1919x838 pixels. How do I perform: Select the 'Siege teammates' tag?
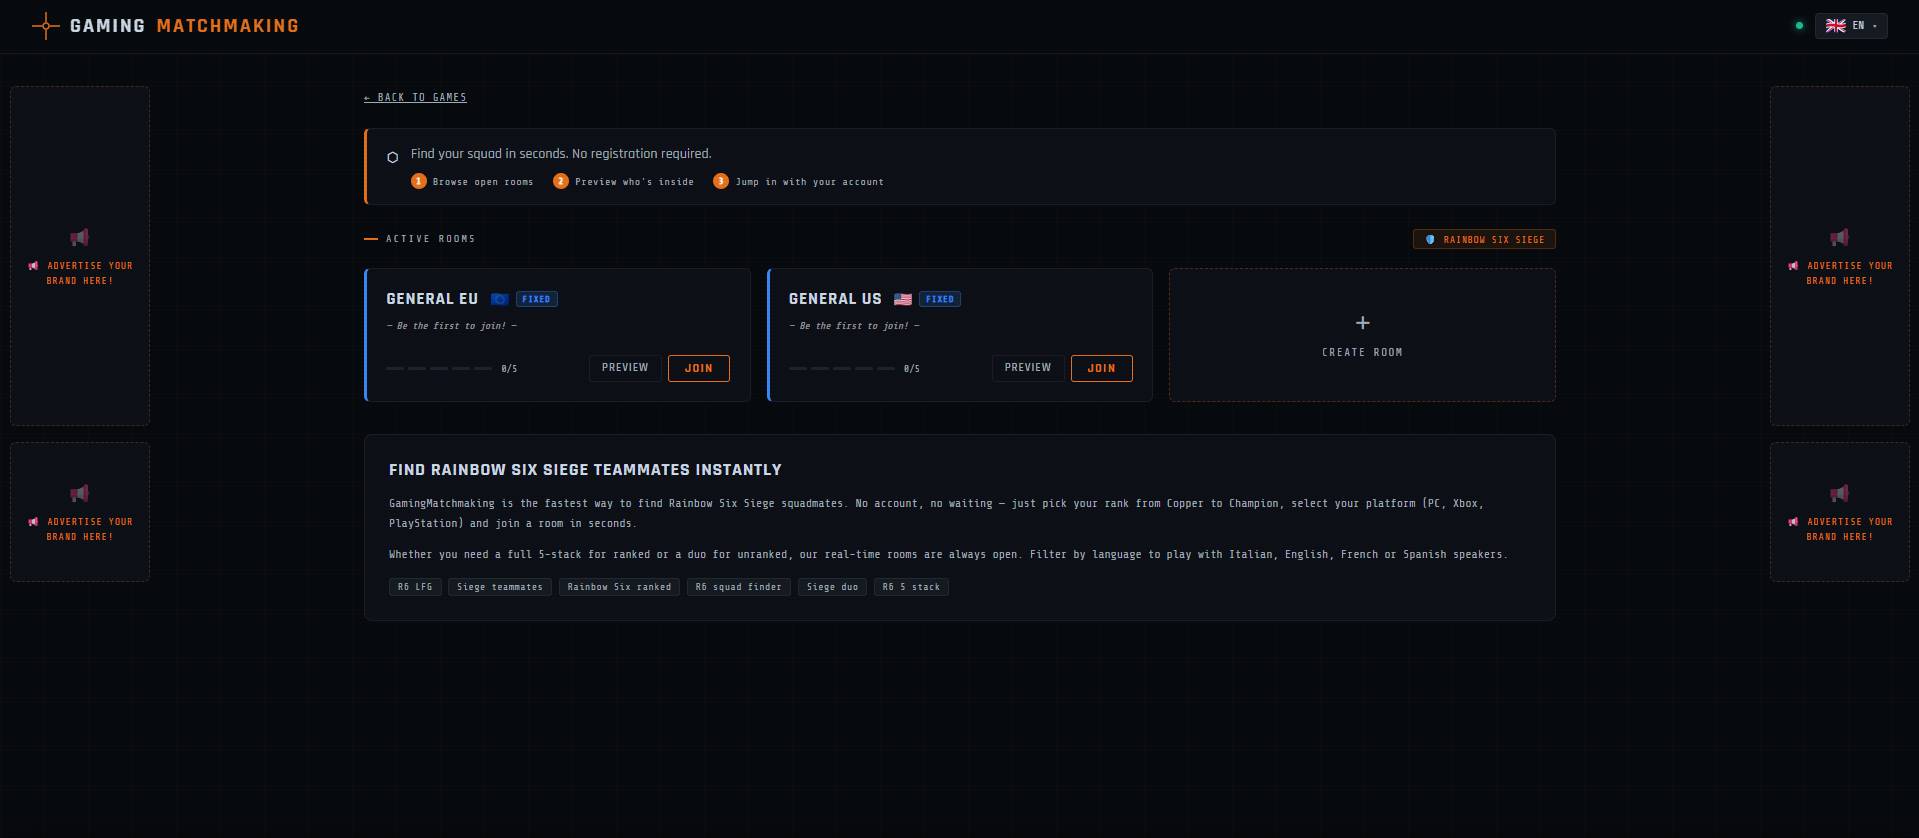coord(500,587)
